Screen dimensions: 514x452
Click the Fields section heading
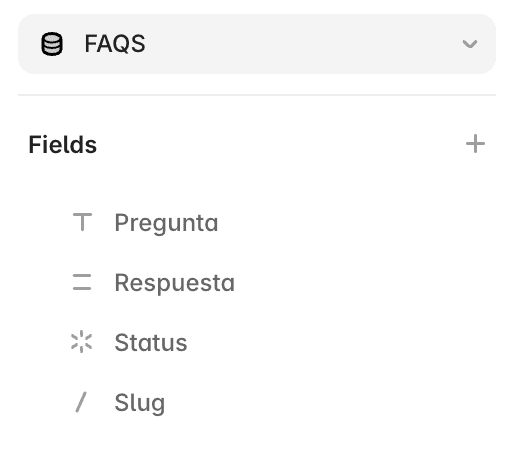pos(63,144)
